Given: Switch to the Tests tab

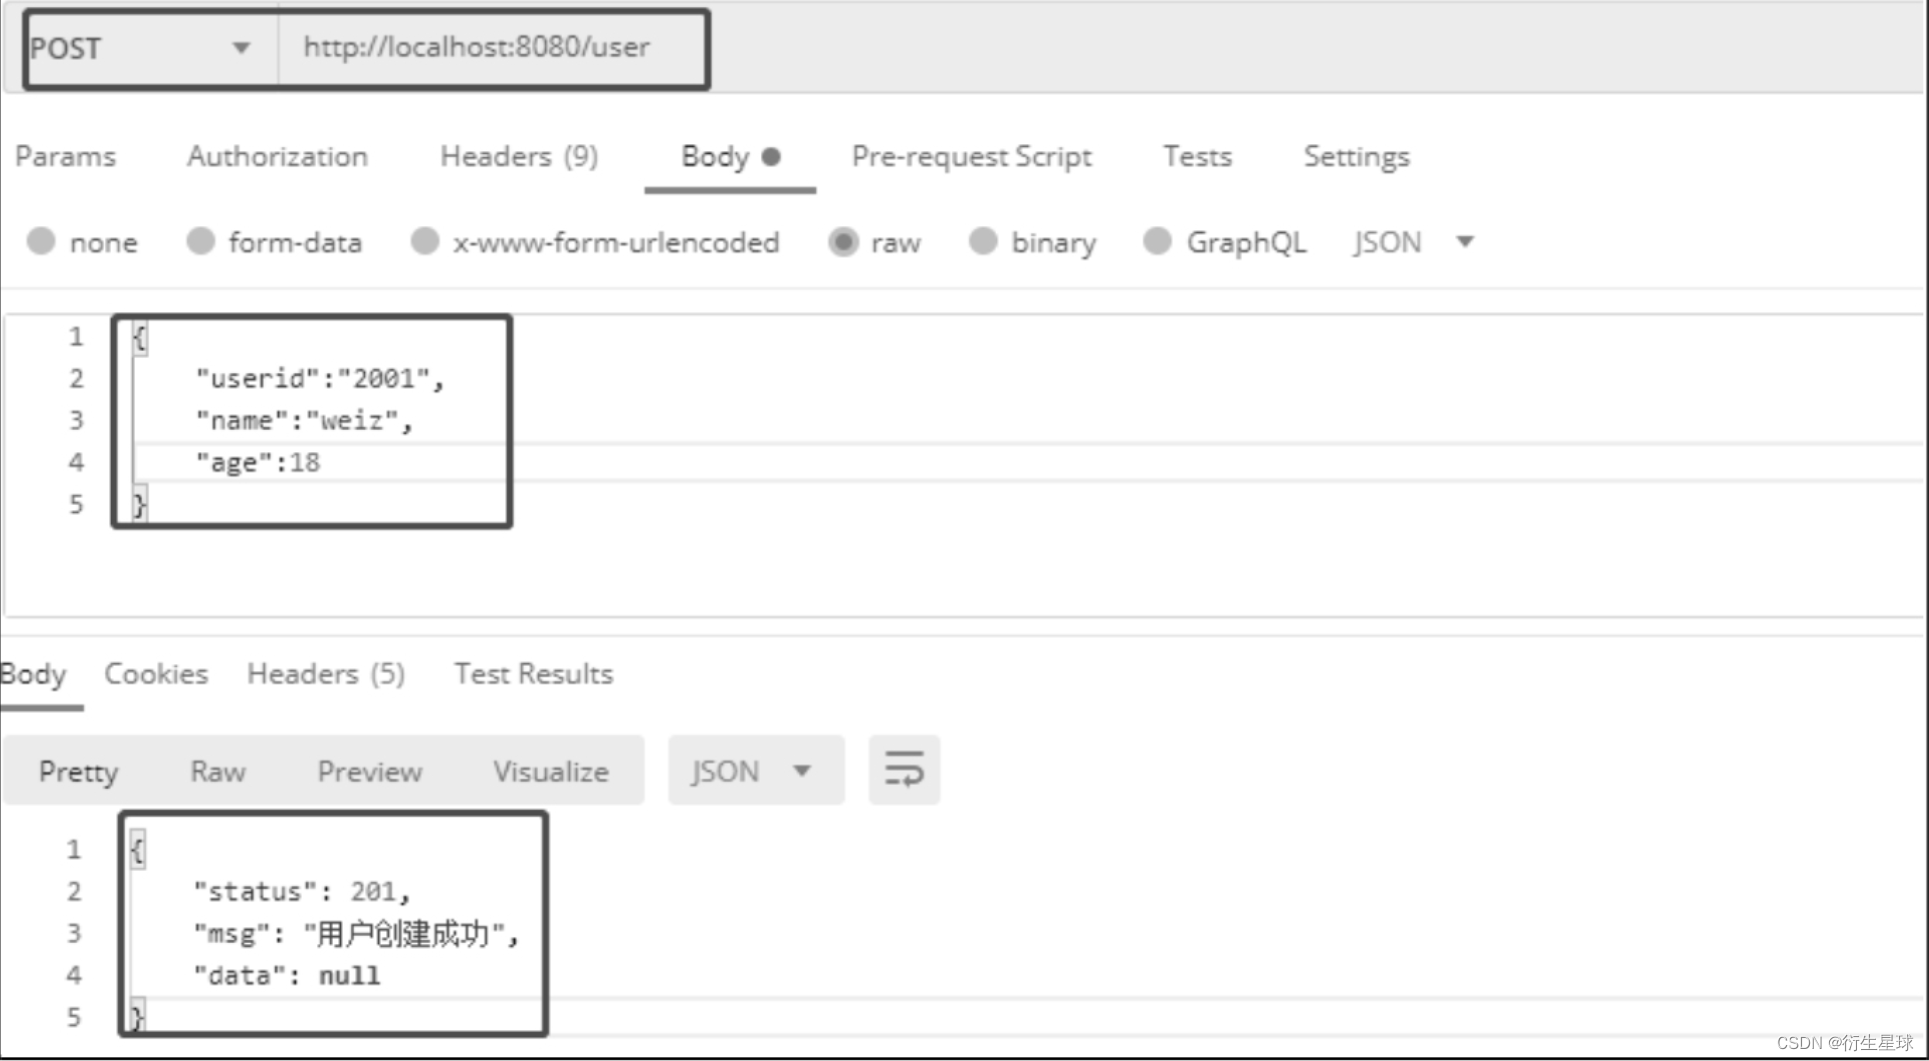Looking at the screenshot, I should tap(1197, 157).
